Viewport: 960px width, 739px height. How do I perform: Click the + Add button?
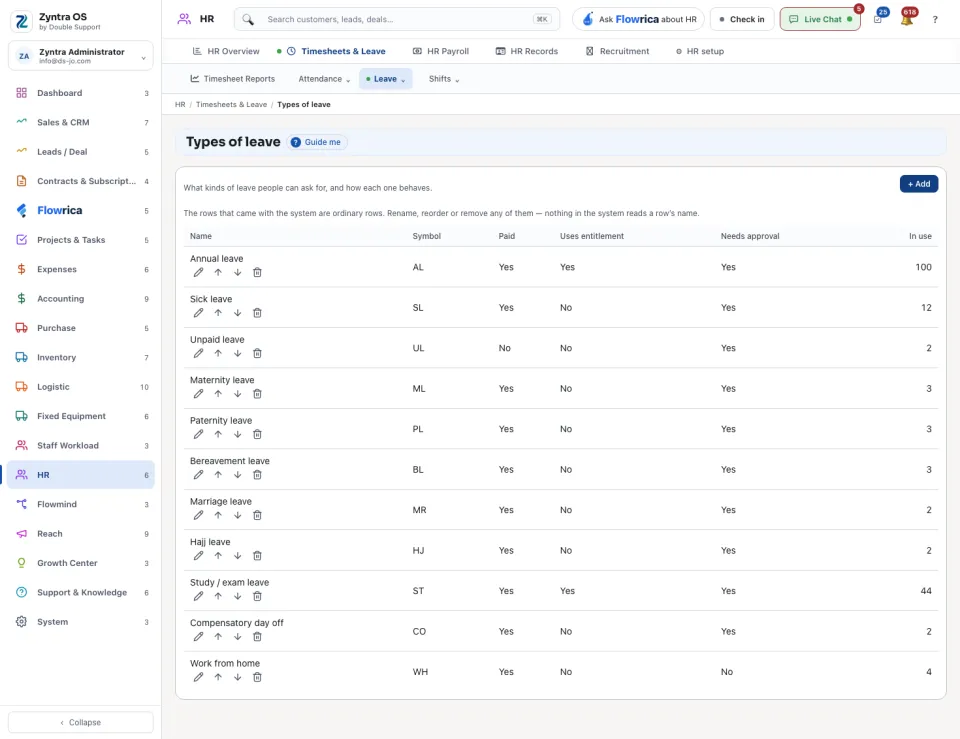coord(918,184)
